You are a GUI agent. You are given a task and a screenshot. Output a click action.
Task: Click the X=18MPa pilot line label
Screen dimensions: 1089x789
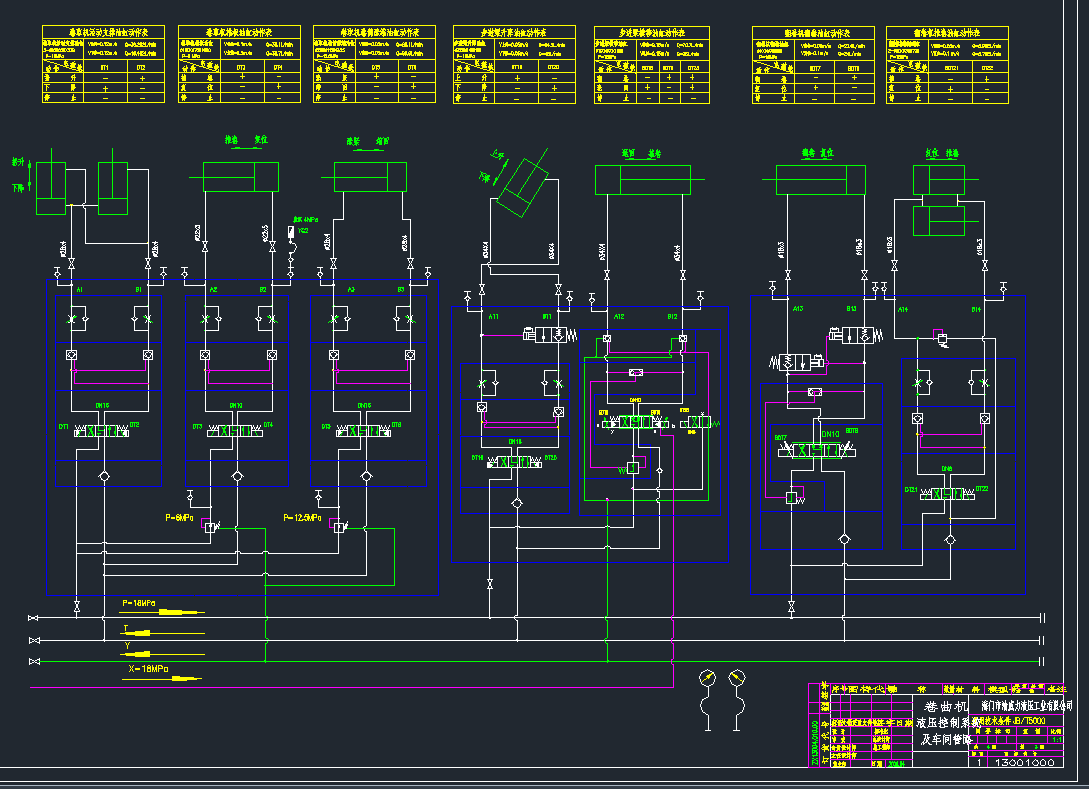click(150, 668)
